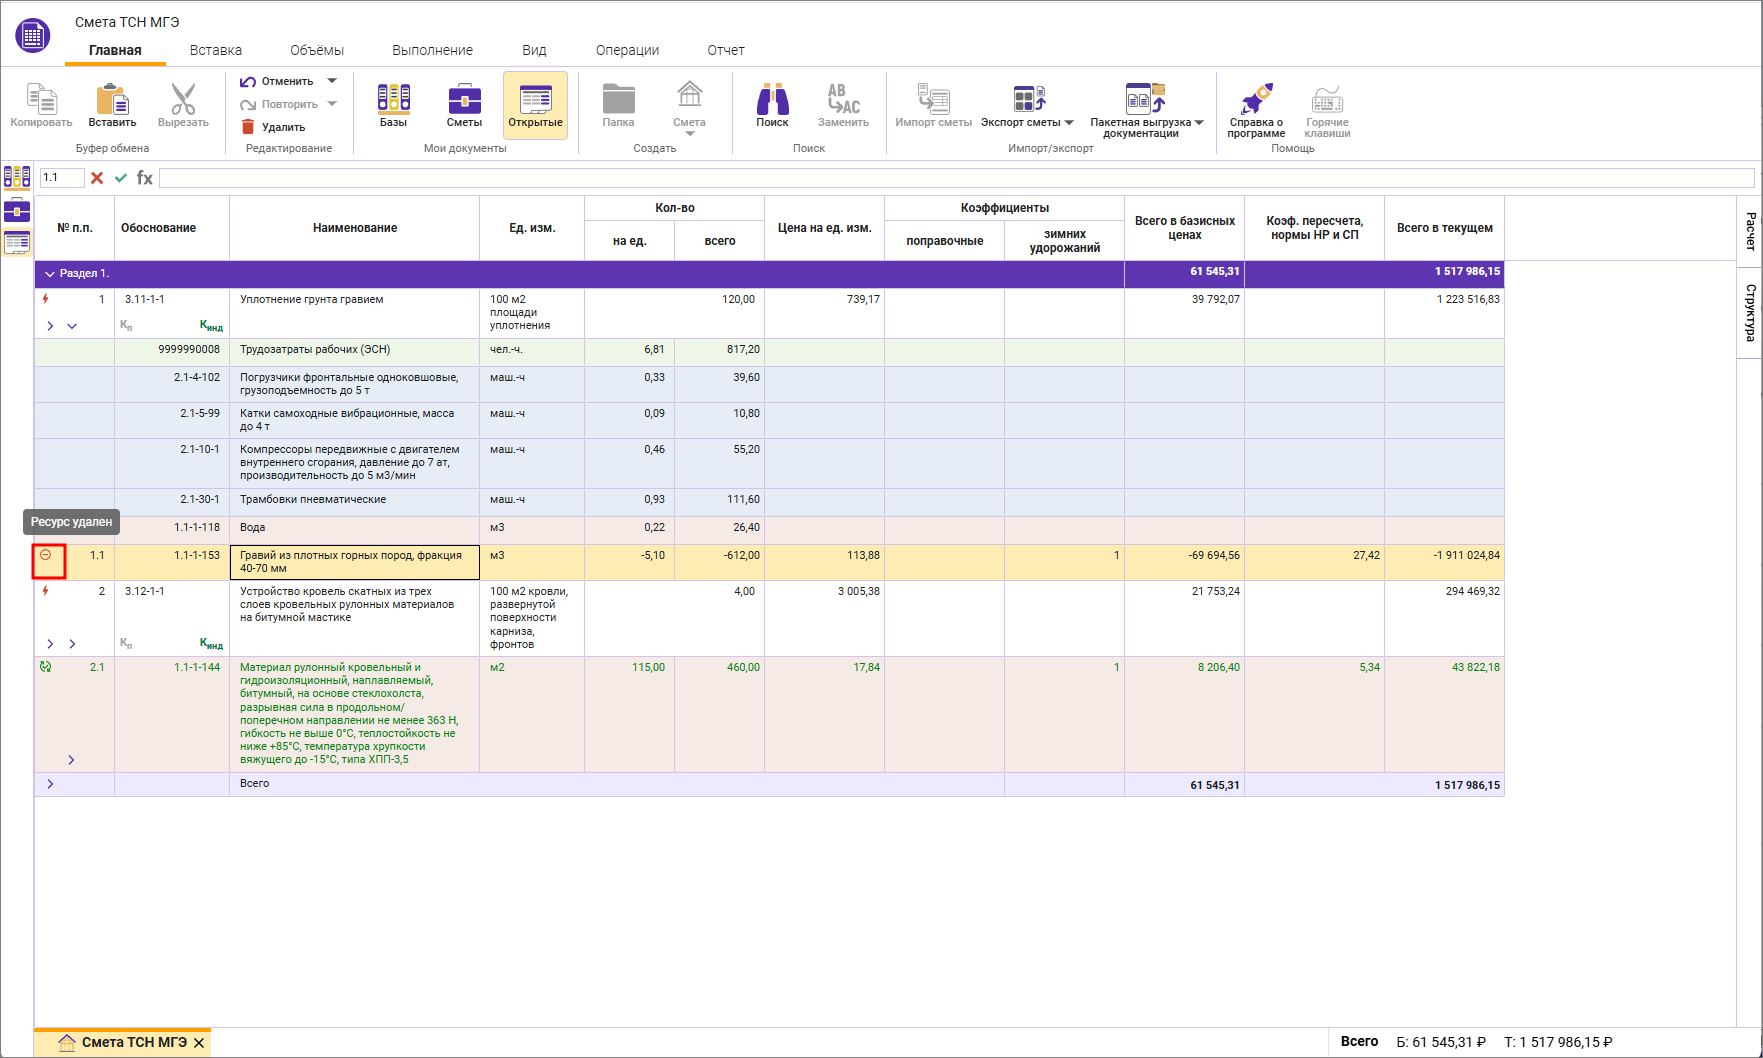The width and height of the screenshot is (1763, 1058).
Task: Close the Смета ТСН МГЭ document tab
Action: [x=199, y=1043]
